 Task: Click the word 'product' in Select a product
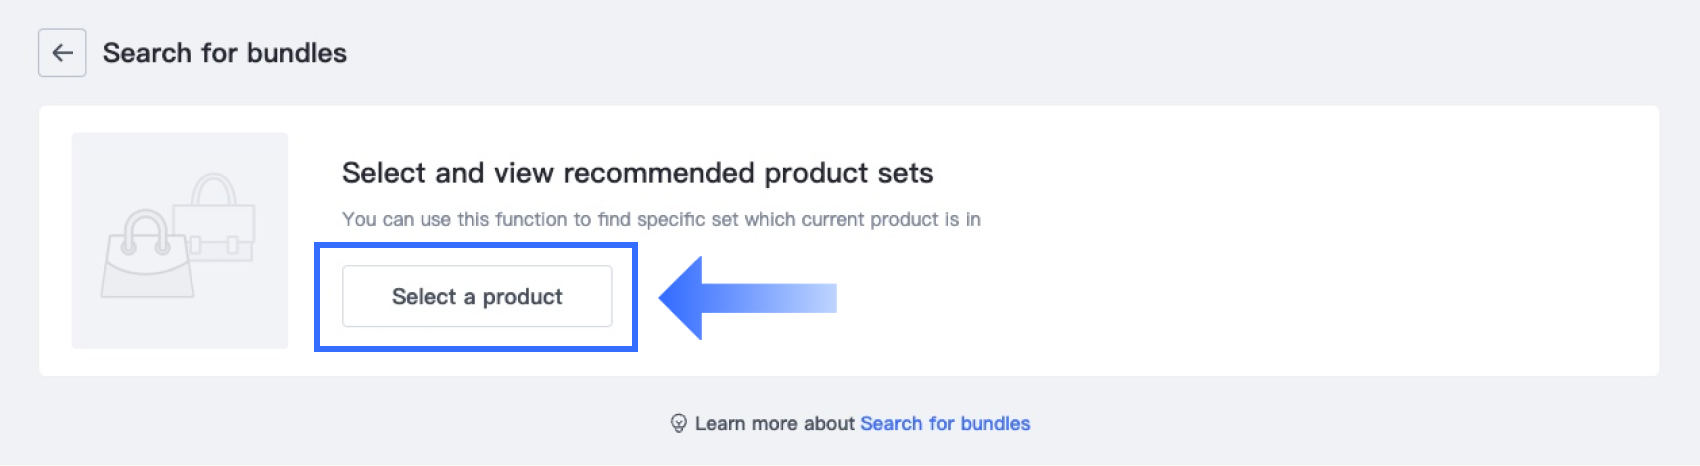pos(522,297)
